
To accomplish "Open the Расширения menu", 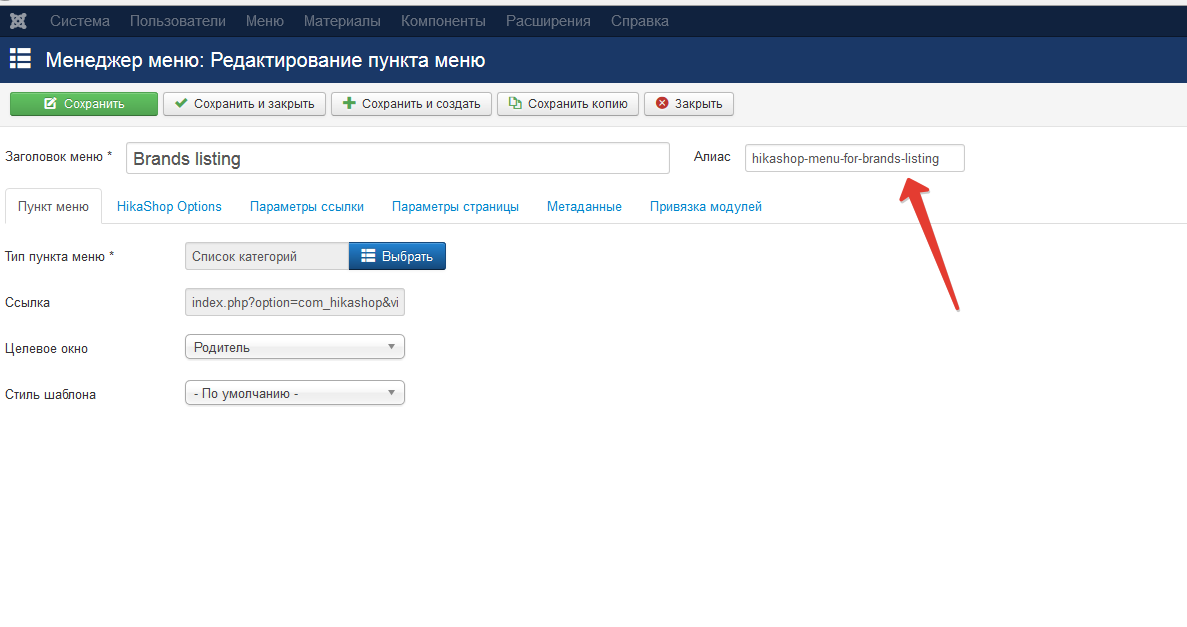I will coord(548,21).
